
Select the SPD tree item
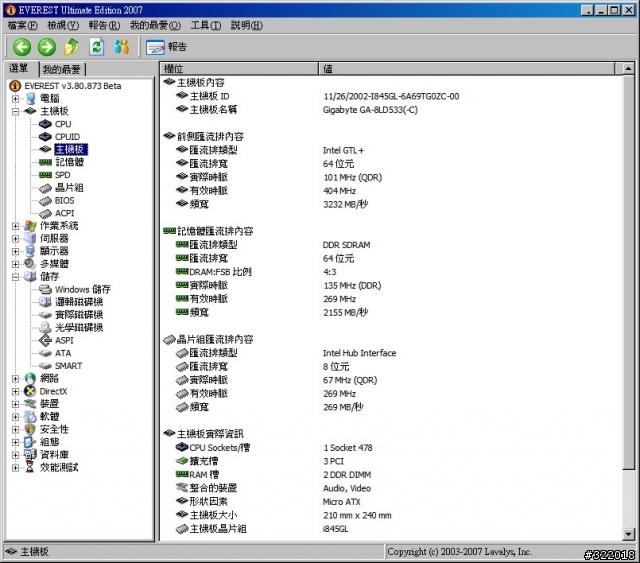coord(62,175)
